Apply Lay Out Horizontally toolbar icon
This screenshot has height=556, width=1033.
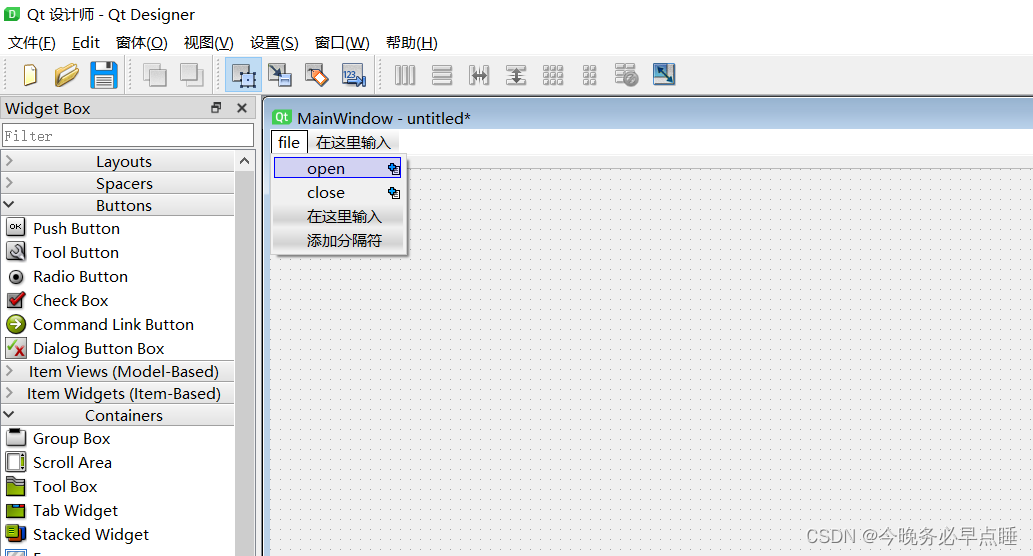[405, 75]
